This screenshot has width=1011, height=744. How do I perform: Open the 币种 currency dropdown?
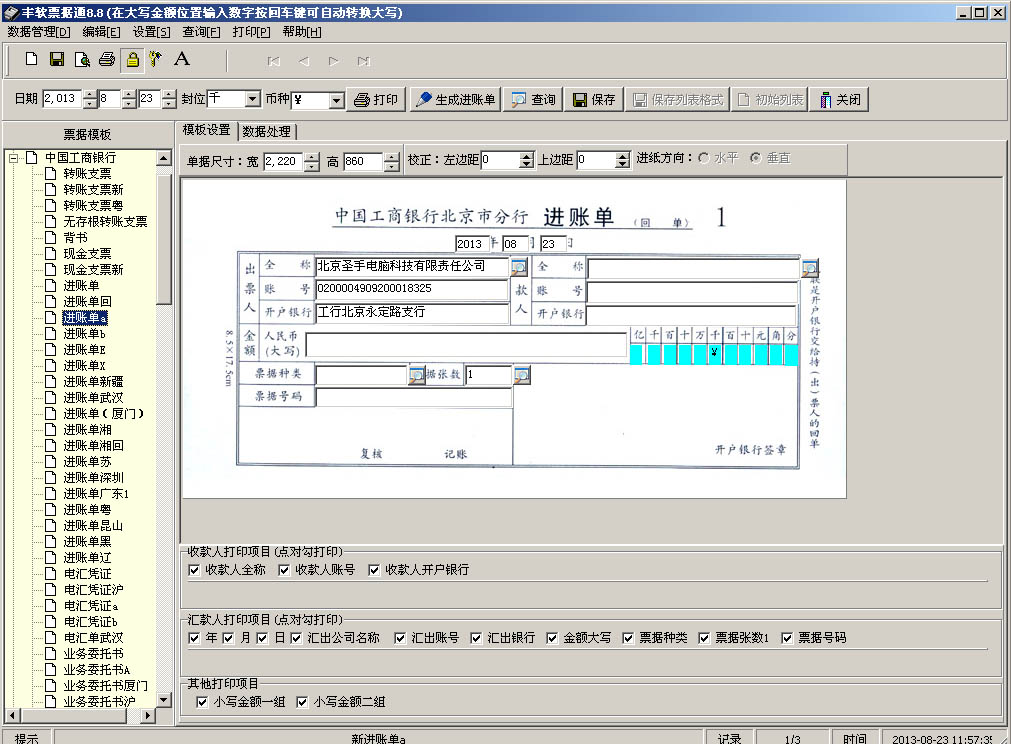click(336, 100)
